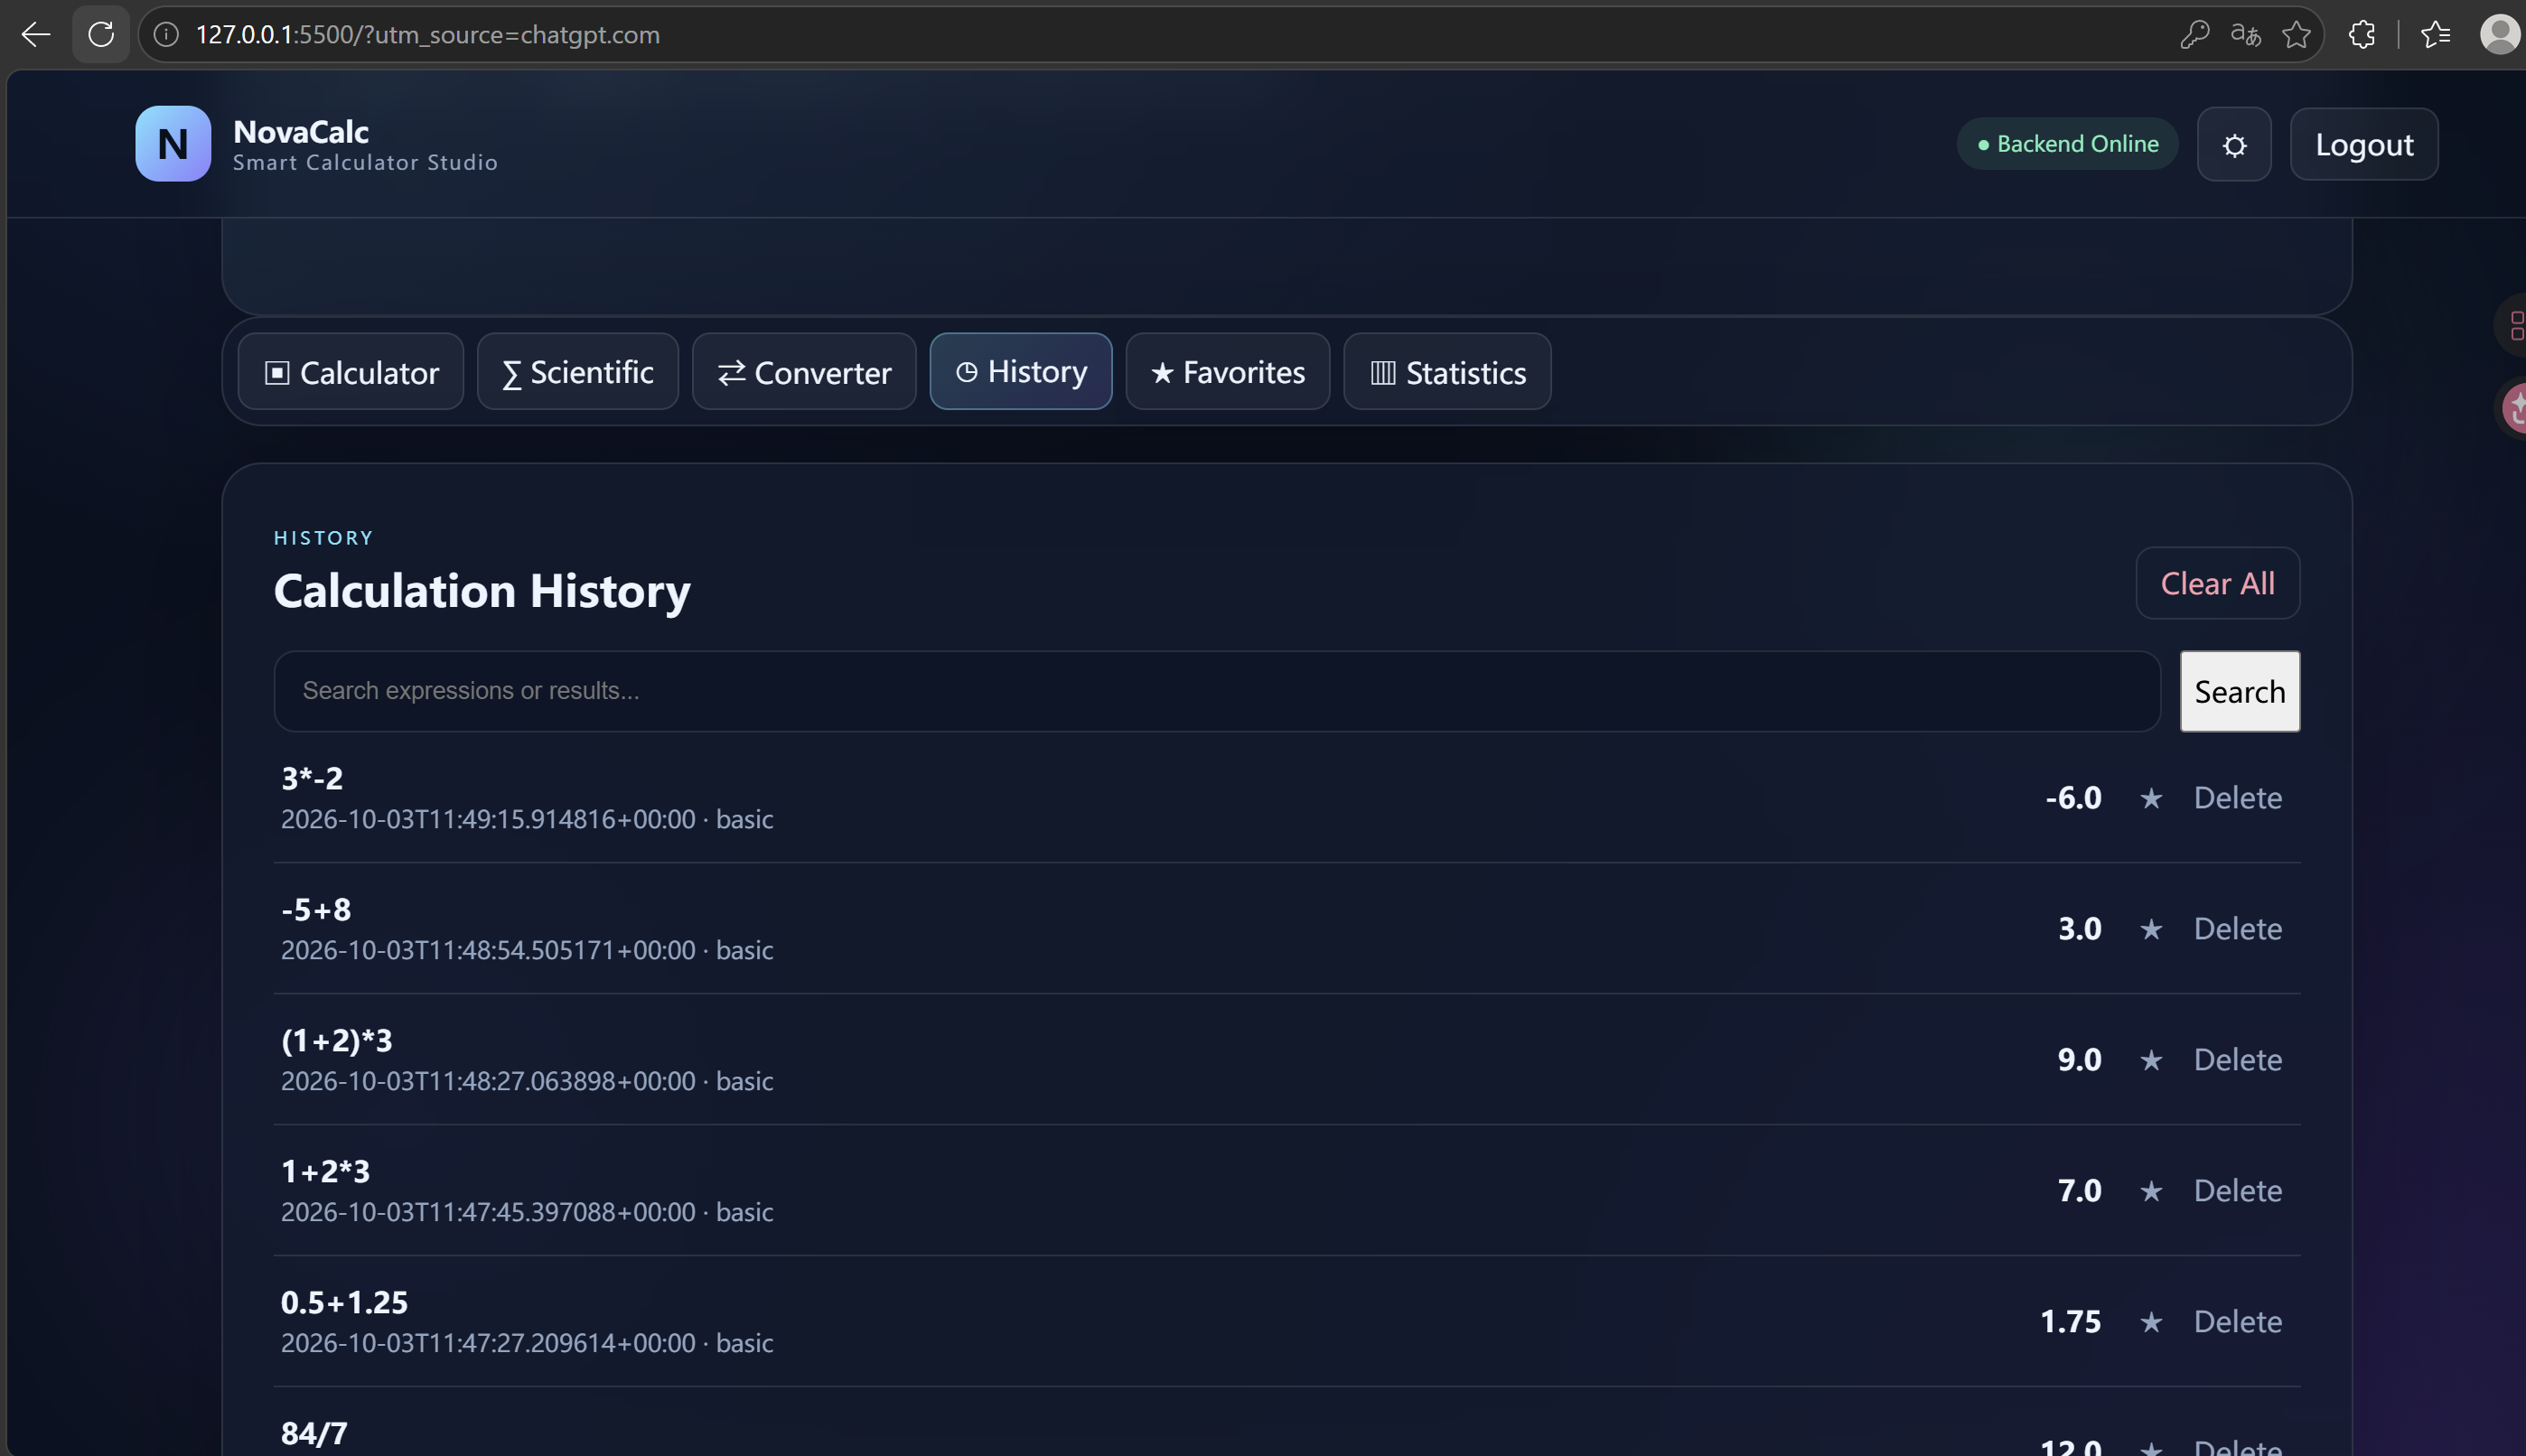
Task: Click the 2026-10-03T11:48:27 timestamp line
Action: click(527, 1081)
